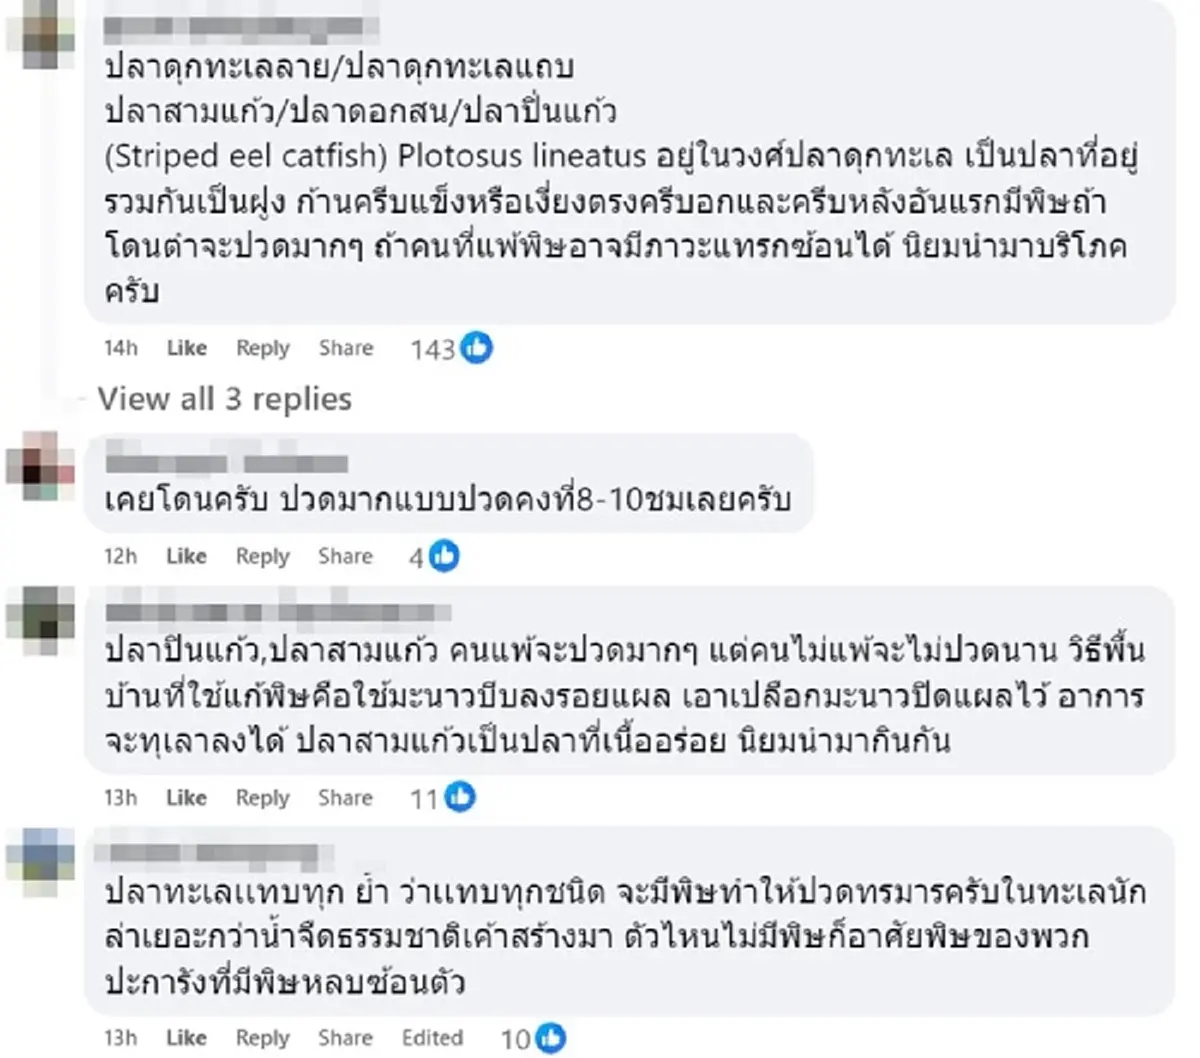Click the Edited label on the last comment

point(432,1038)
